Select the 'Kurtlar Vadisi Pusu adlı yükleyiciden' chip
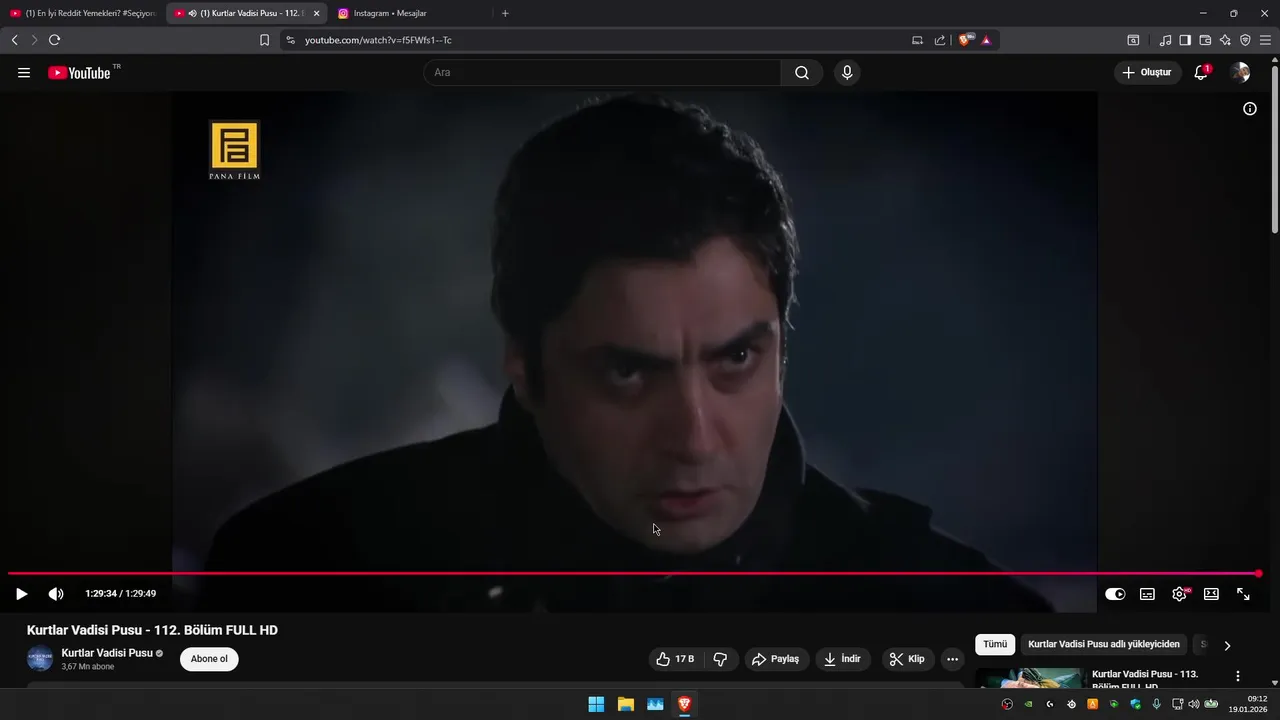Image resolution: width=1280 pixels, height=720 pixels. click(x=1104, y=645)
